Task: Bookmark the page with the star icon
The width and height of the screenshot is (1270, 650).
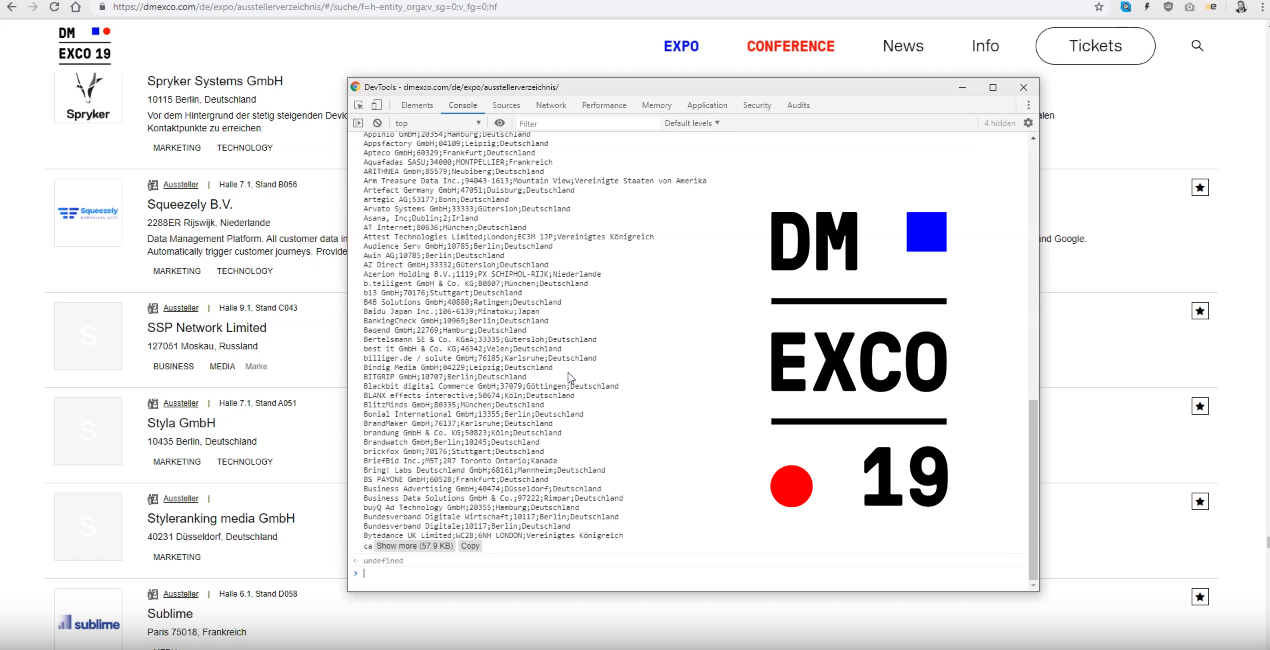Action: point(1099,6)
